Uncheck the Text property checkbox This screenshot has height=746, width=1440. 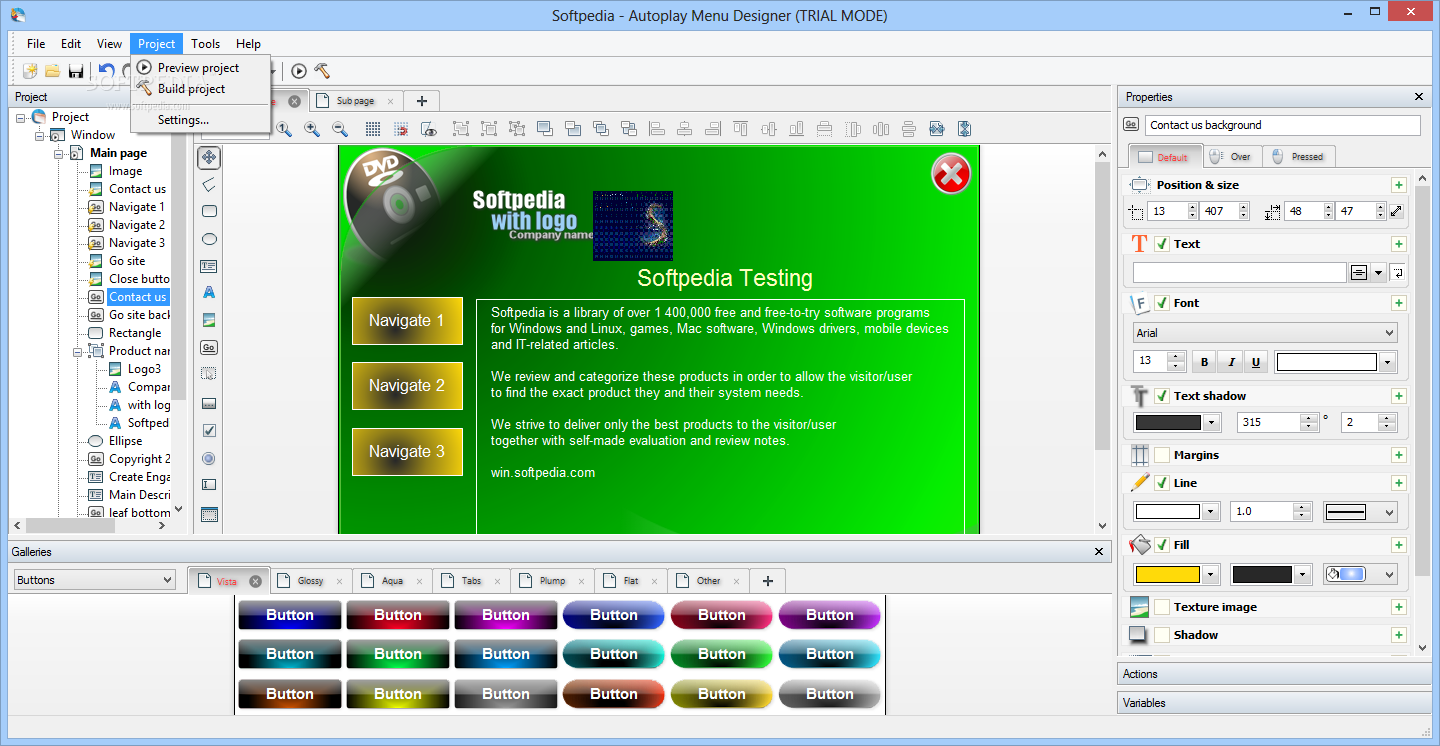pyautogui.click(x=1161, y=244)
